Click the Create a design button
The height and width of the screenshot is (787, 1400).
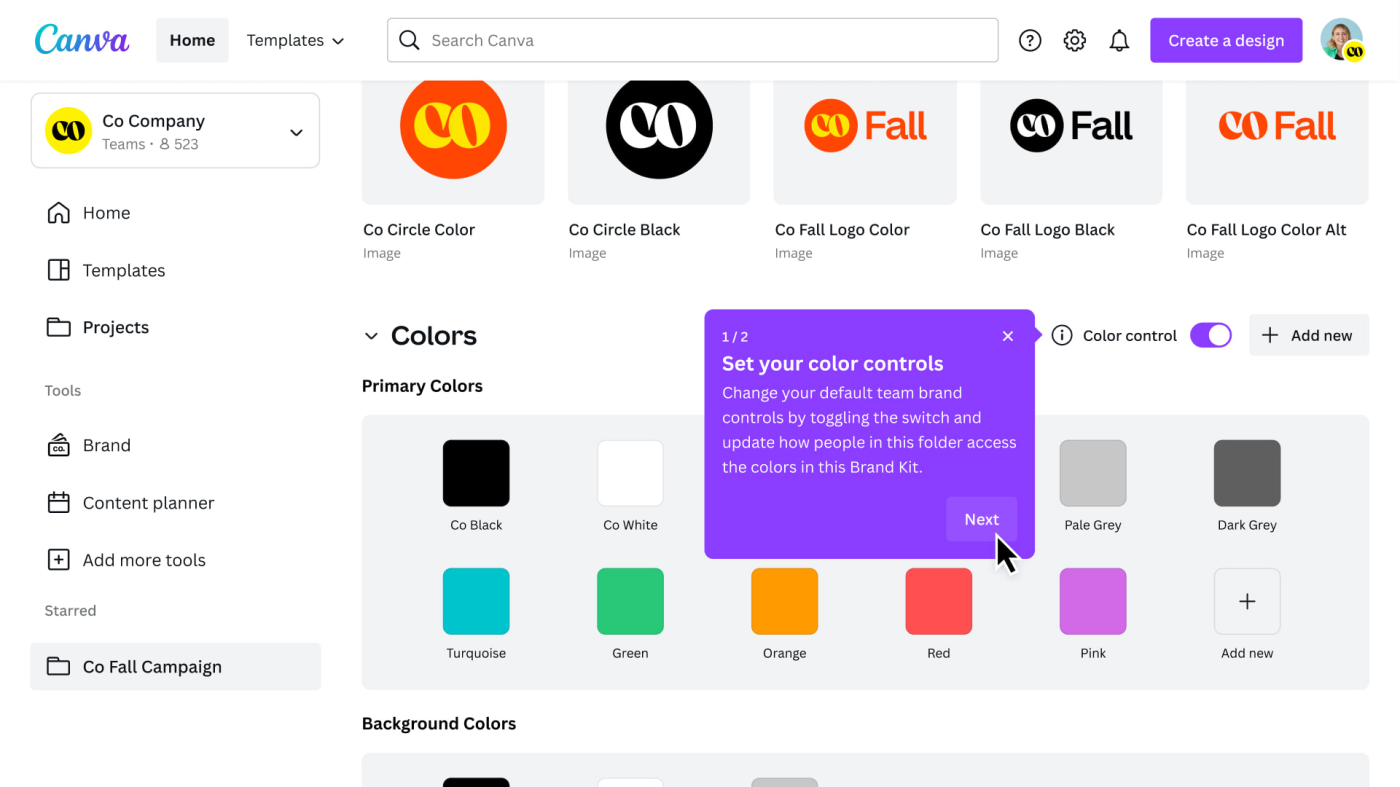(x=1226, y=40)
